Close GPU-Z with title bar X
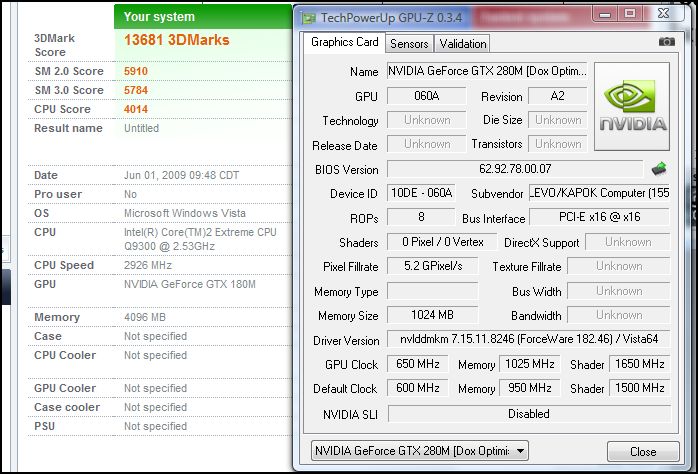This screenshot has height=474, width=698. coord(663,14)
